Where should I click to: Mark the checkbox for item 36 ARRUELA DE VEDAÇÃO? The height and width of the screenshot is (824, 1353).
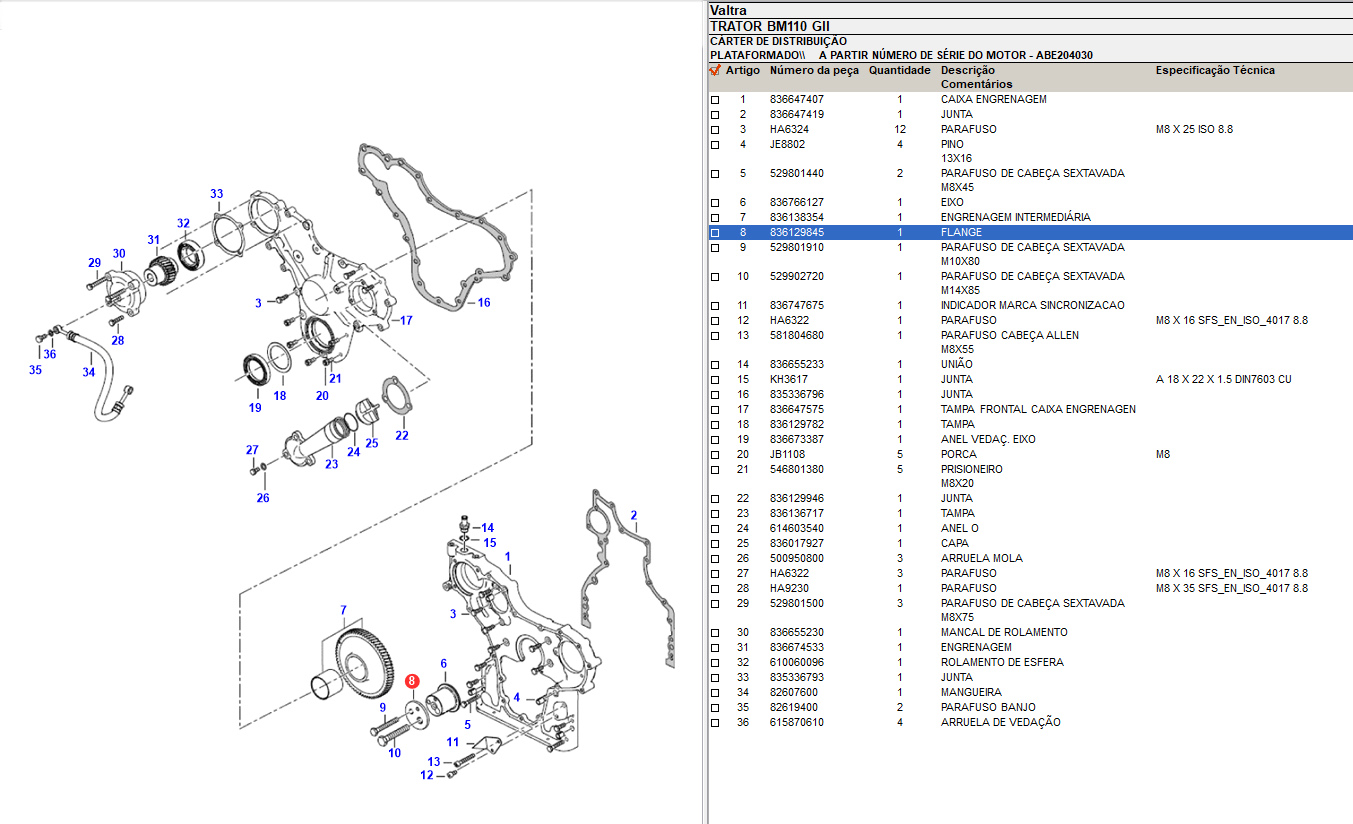[715, 723]
